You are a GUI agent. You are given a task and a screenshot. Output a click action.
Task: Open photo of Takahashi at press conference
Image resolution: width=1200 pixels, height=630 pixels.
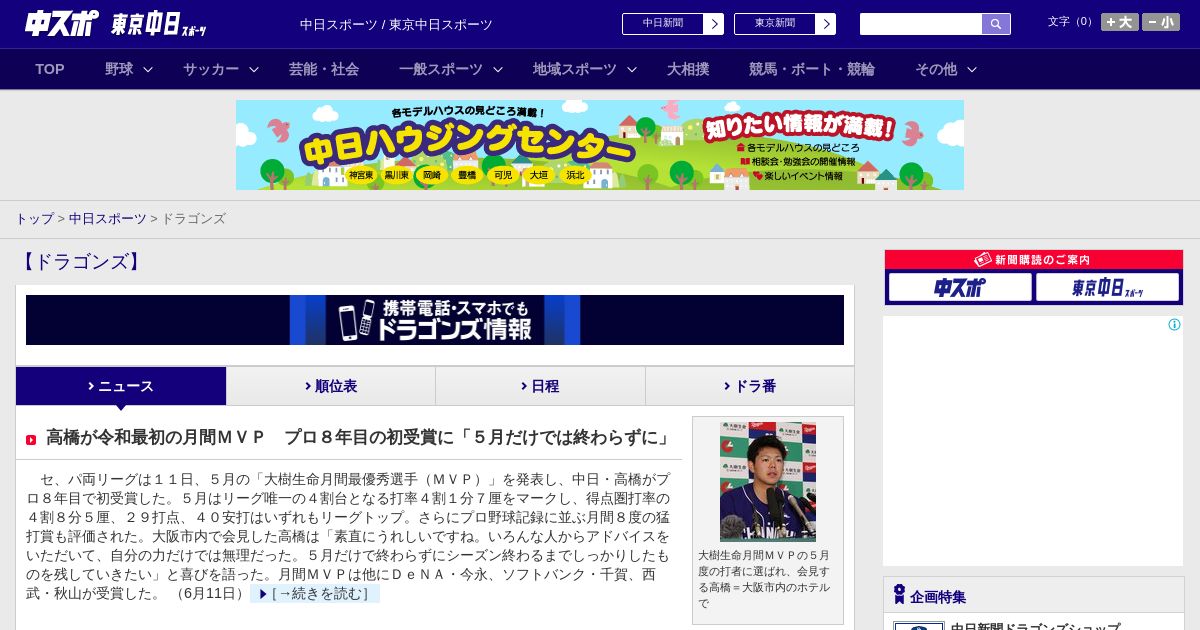768,481
